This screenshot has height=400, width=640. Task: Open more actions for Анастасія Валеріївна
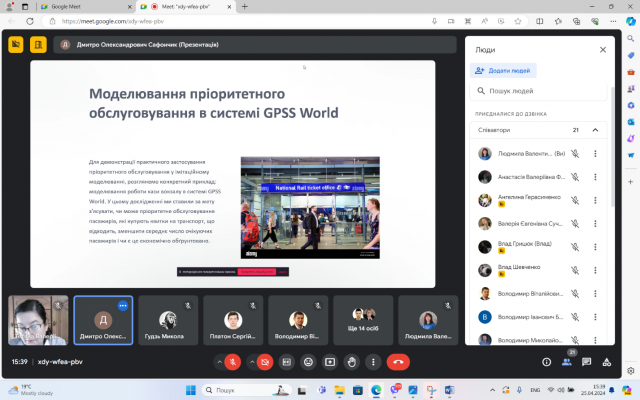(595, 177)
